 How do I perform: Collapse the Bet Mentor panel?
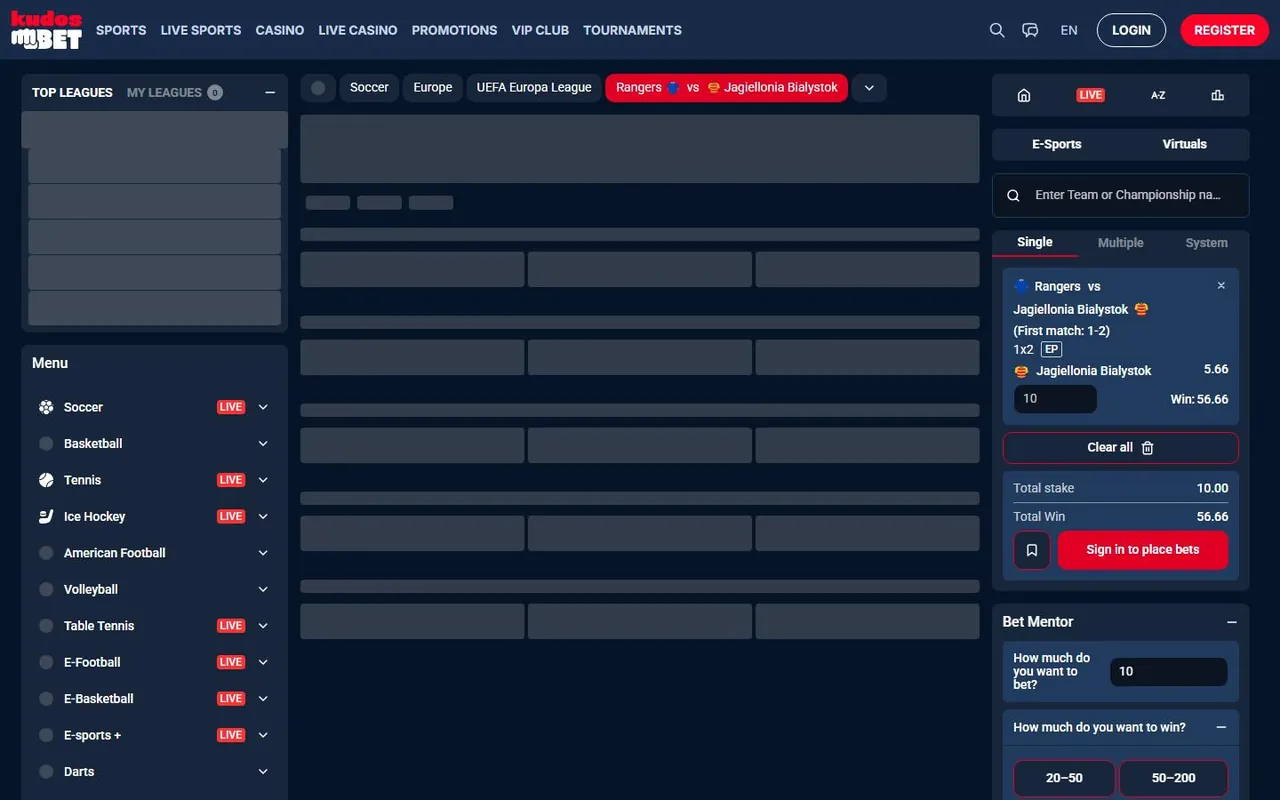click(x=1232, y=622)
